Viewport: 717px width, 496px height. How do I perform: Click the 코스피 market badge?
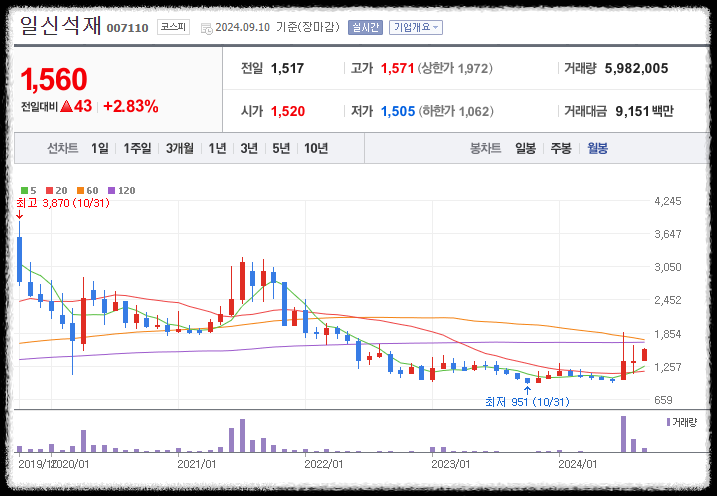(173, 27)
